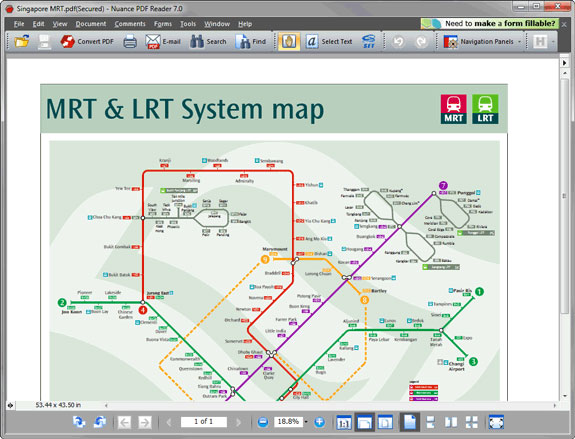Viewport: 575px width, 439px height.
Task: Open the E-mail PDF tool
Action: pyautogui.click(x=163, y=41)
